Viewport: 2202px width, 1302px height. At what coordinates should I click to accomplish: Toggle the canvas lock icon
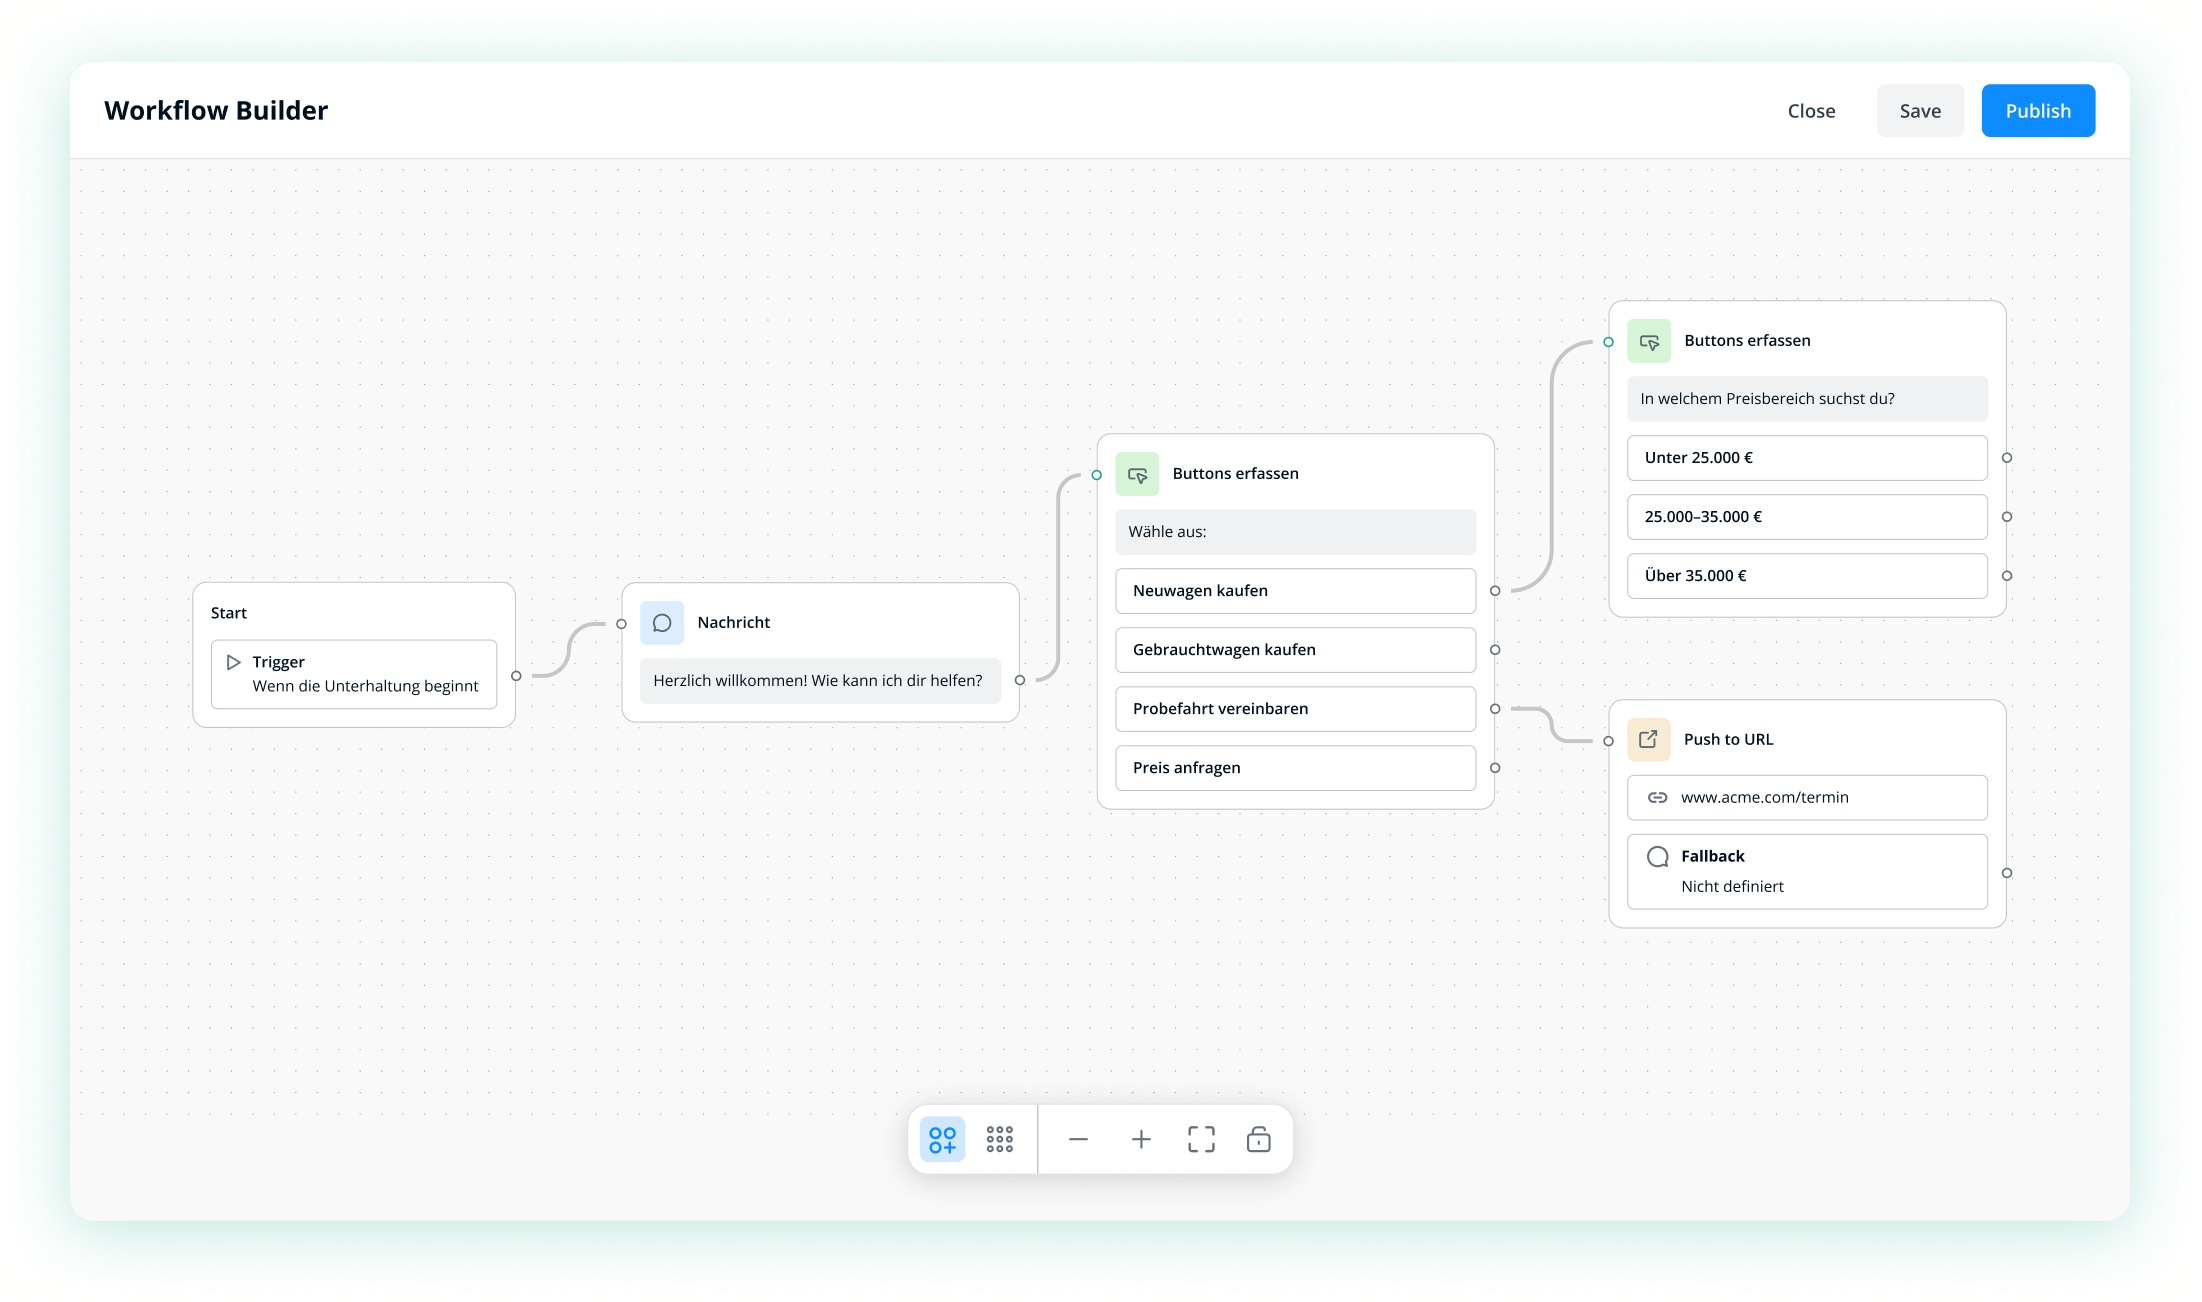point(1258,1139)
